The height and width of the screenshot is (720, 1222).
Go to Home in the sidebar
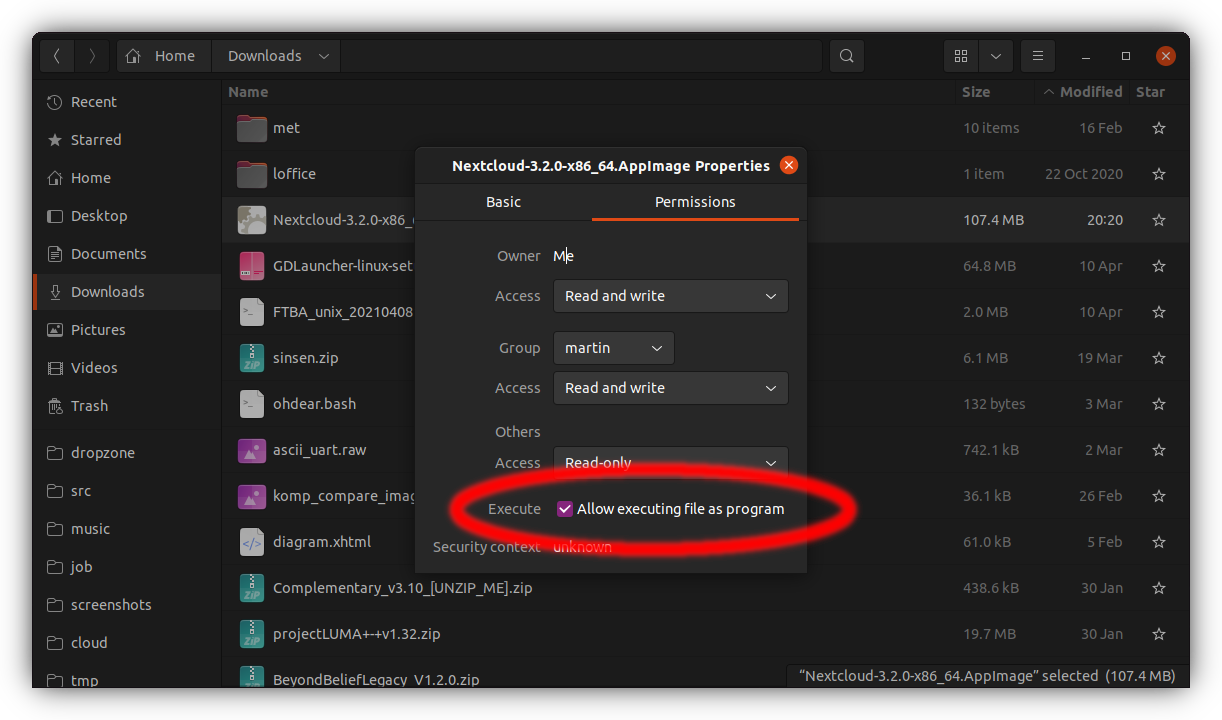(127, 178)
